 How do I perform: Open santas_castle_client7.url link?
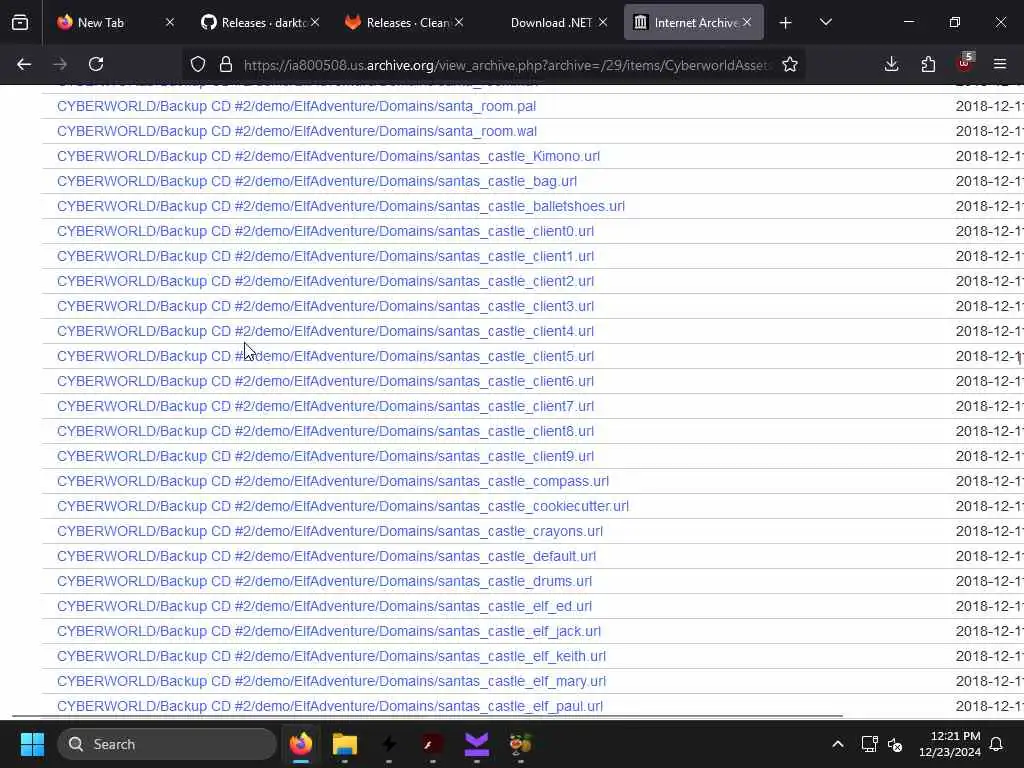point(325,406)
